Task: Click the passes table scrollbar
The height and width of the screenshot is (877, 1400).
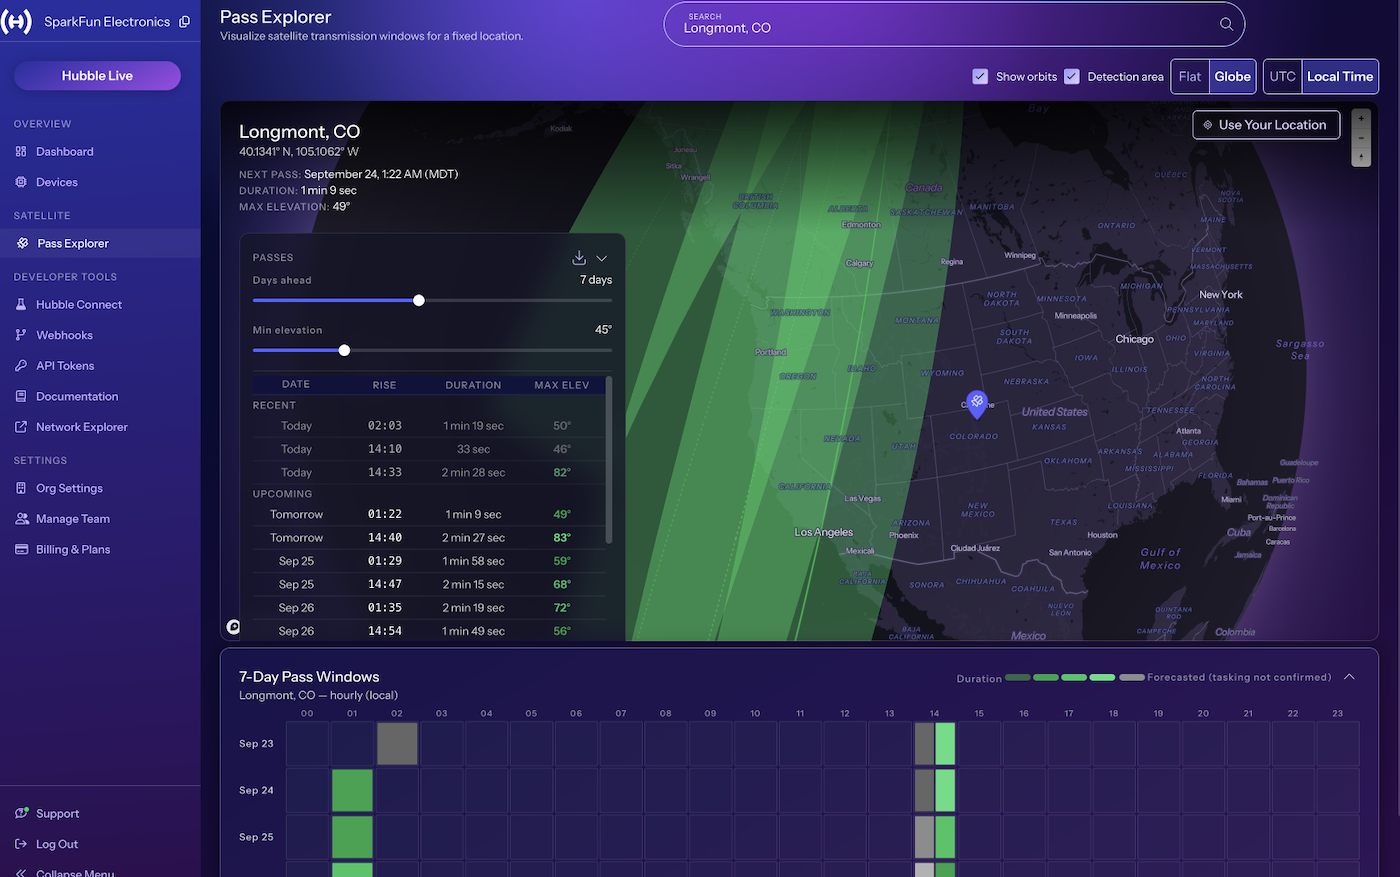Action: pyautogui.click(x=609, y=460)
